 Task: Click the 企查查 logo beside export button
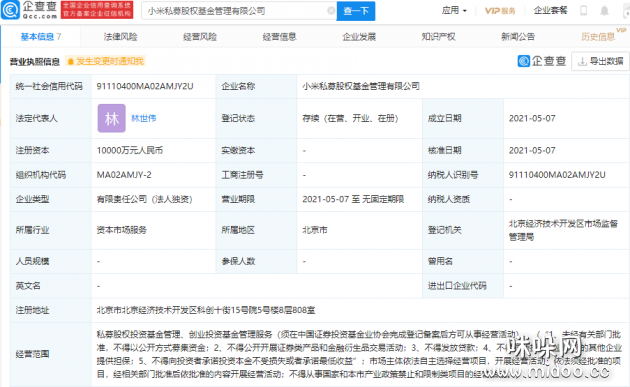pyautogui.click(x=542, y=61)
